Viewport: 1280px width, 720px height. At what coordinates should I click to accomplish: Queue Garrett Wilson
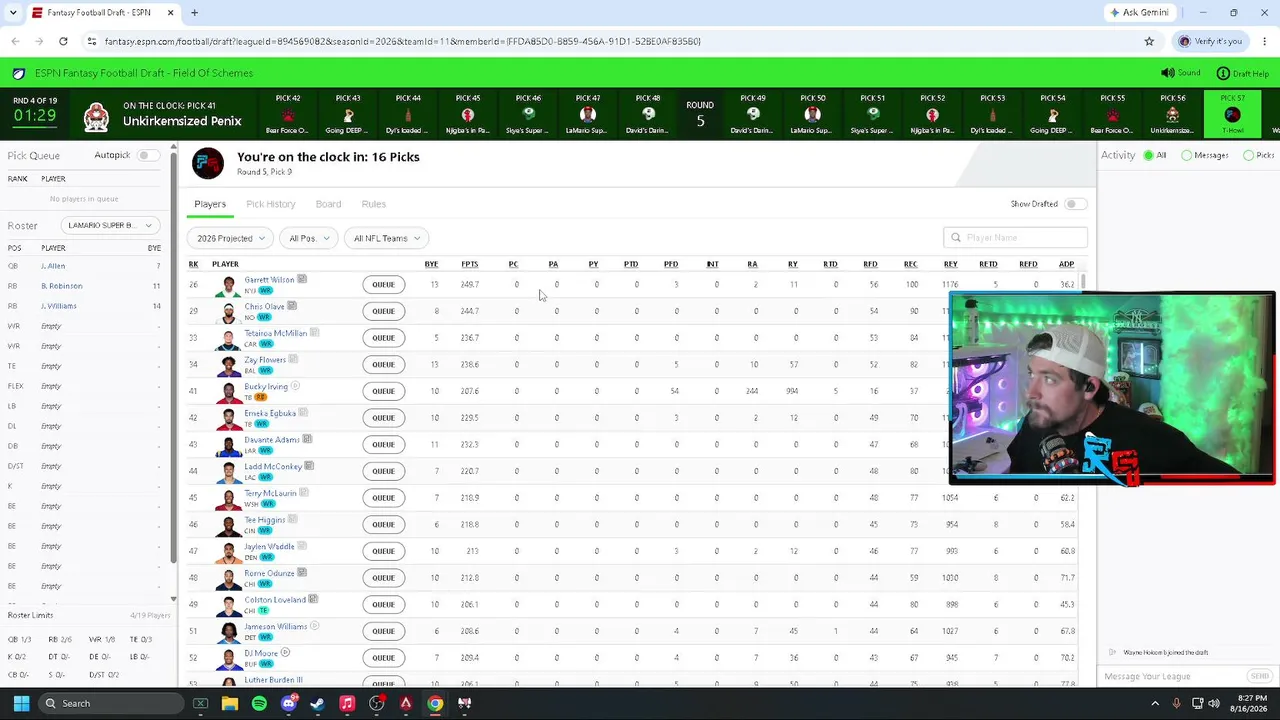383,284
